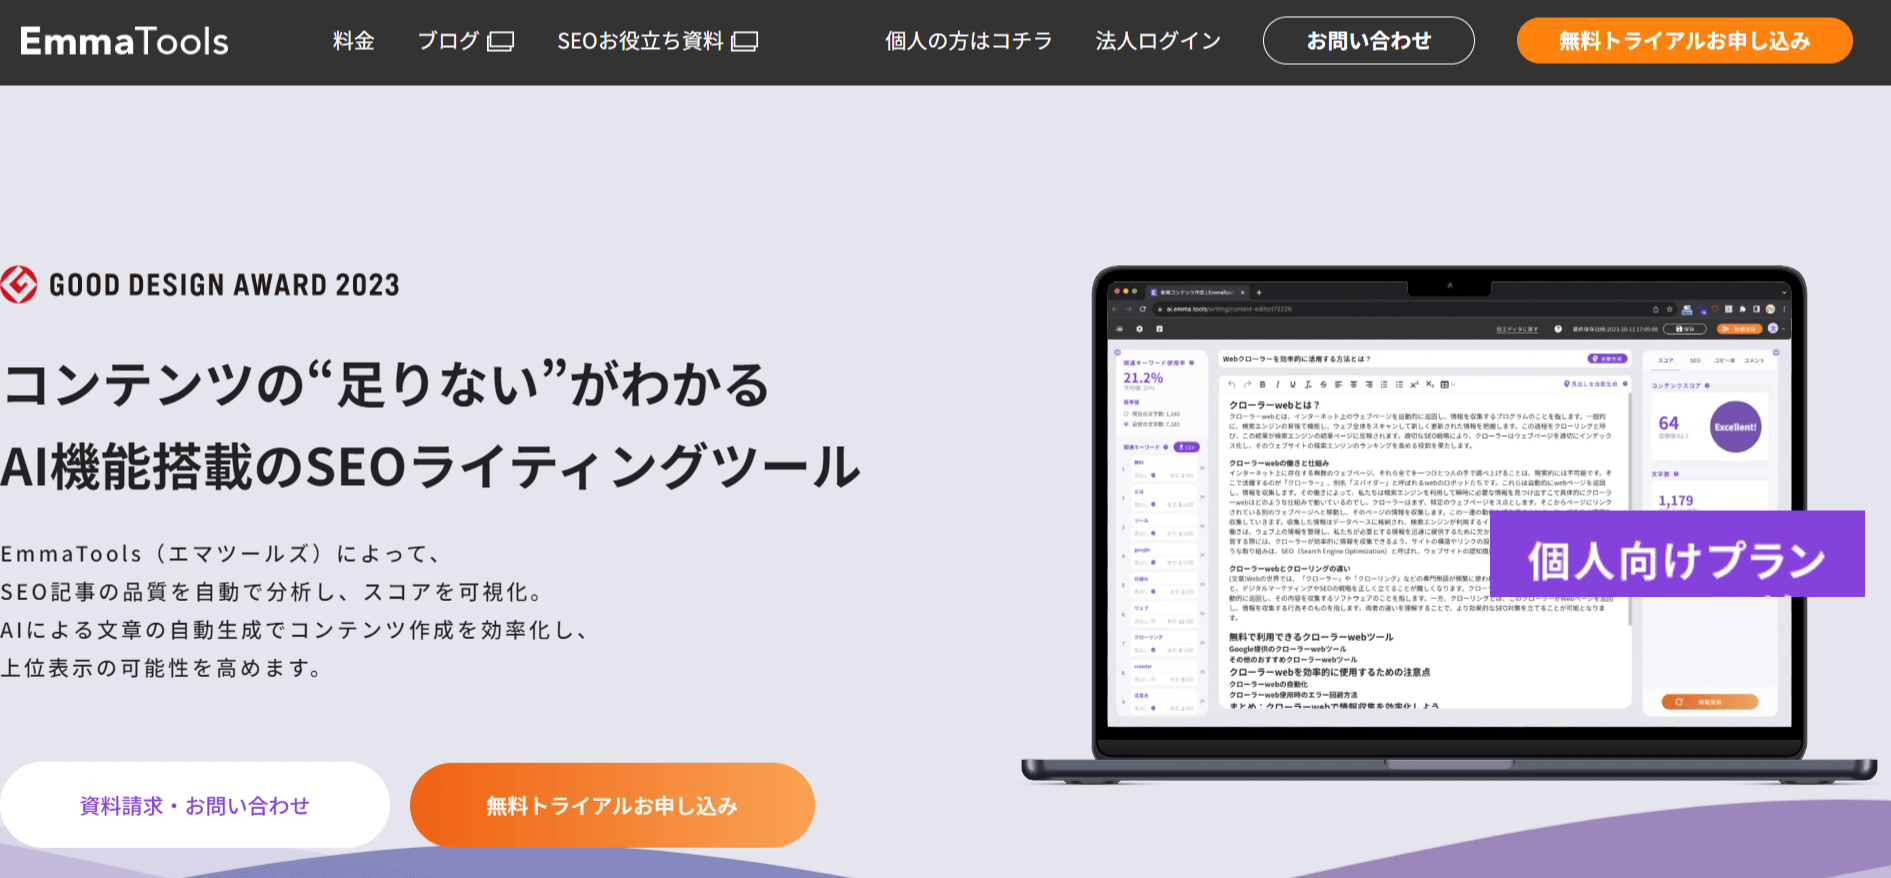Open the 料金 pricing page

tap(354, 41)
